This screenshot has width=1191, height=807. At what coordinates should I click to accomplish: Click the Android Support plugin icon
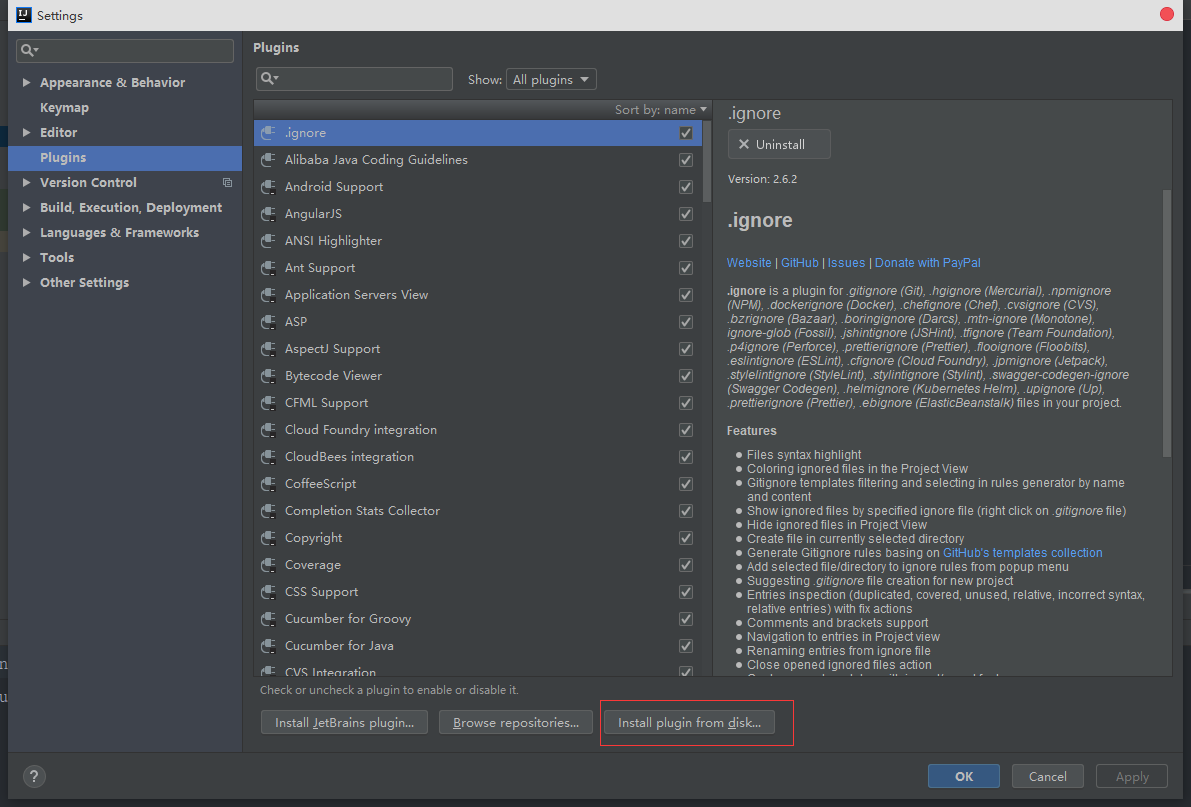268,187
